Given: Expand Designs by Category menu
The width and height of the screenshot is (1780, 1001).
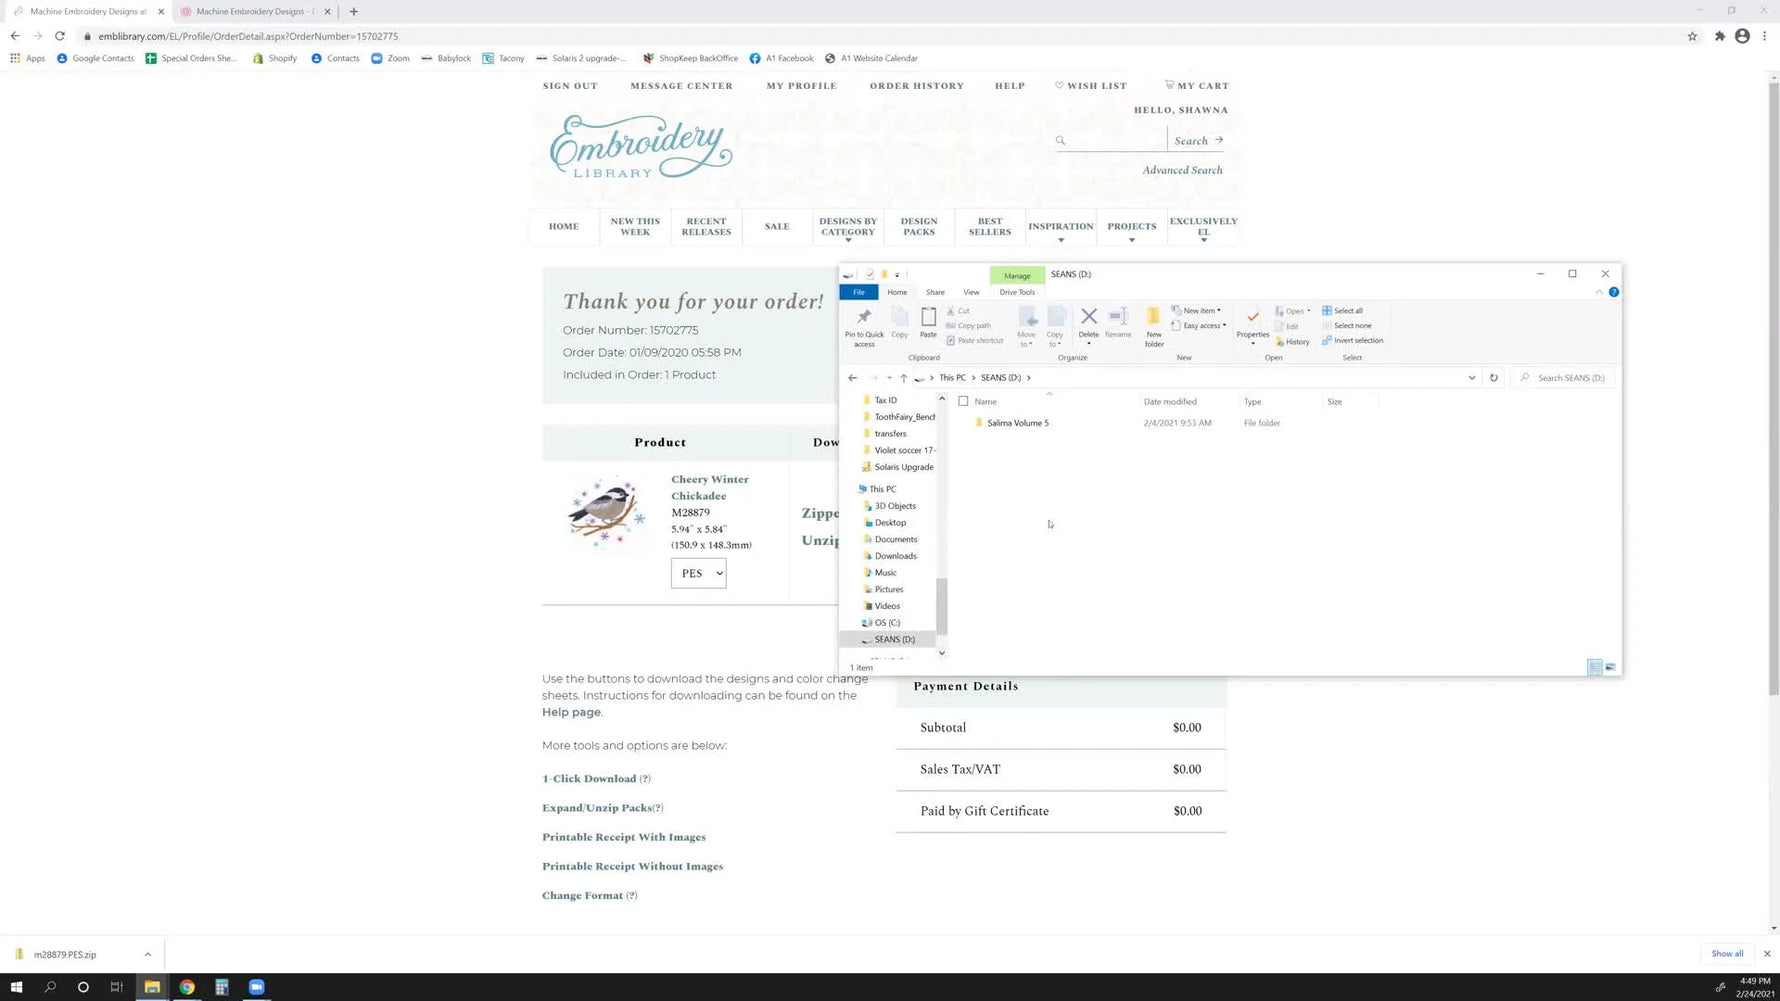Looking at the screenshot, I should (848, 229).
